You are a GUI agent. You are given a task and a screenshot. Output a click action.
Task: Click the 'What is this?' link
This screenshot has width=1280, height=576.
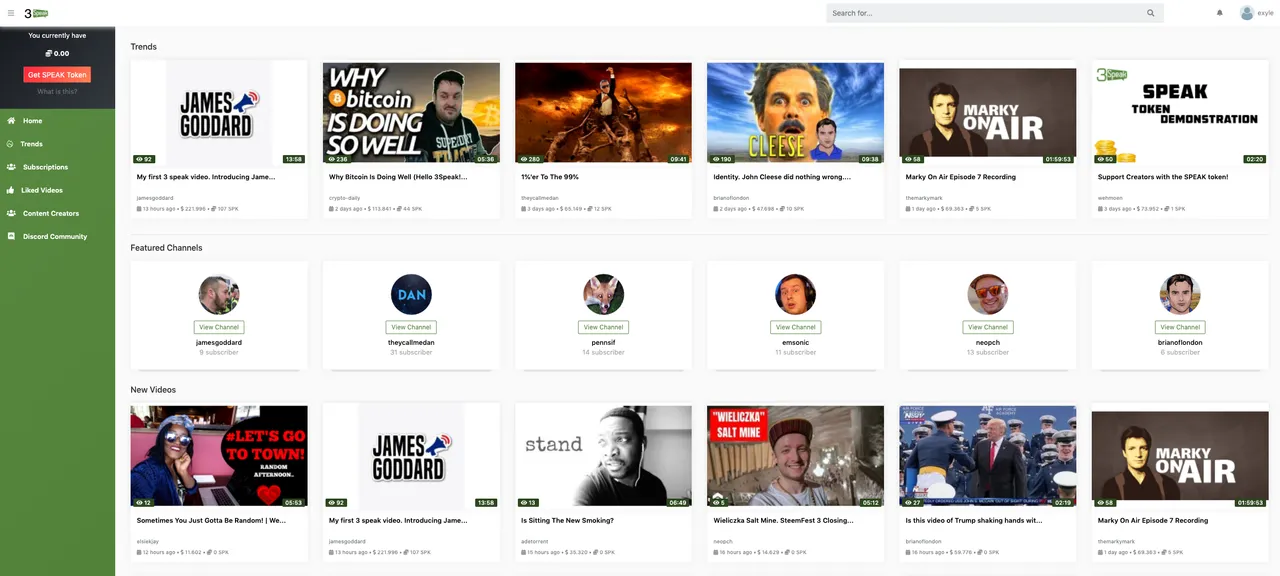point(57,92)
